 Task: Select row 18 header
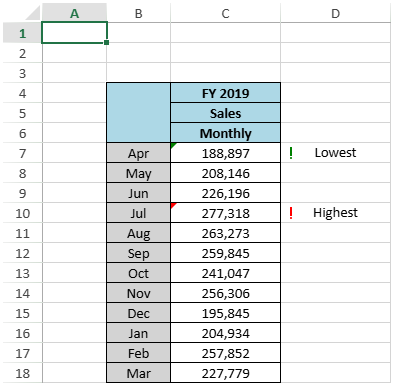tap(22, 373)
